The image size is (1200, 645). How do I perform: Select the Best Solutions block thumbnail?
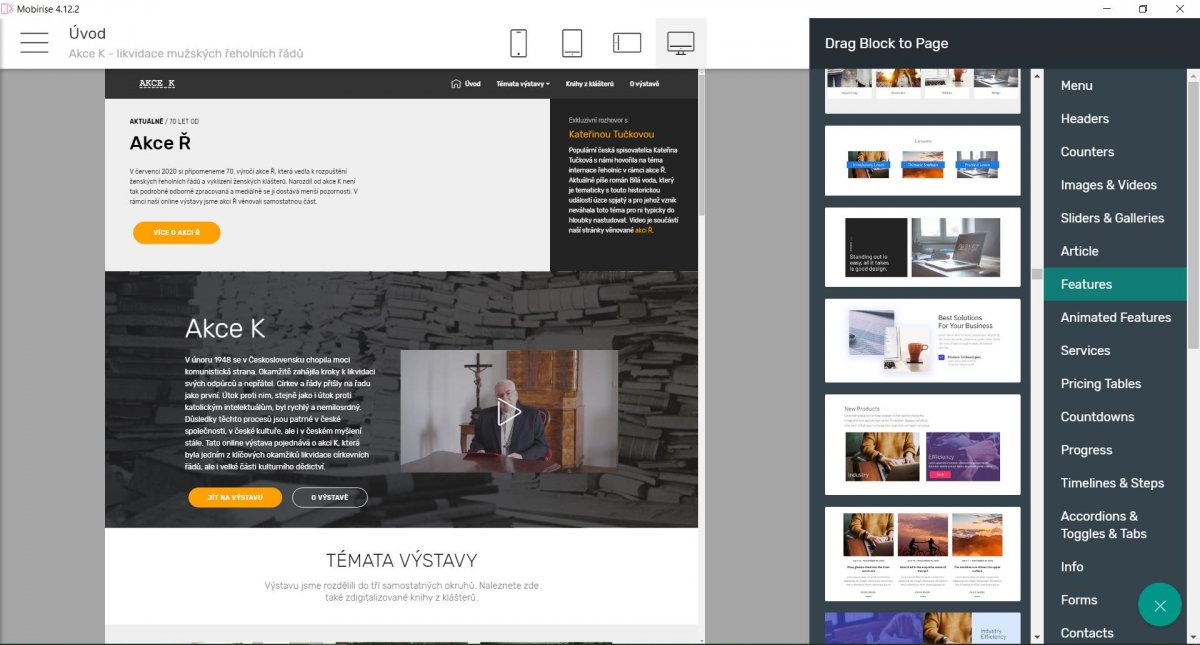(922, 340)
